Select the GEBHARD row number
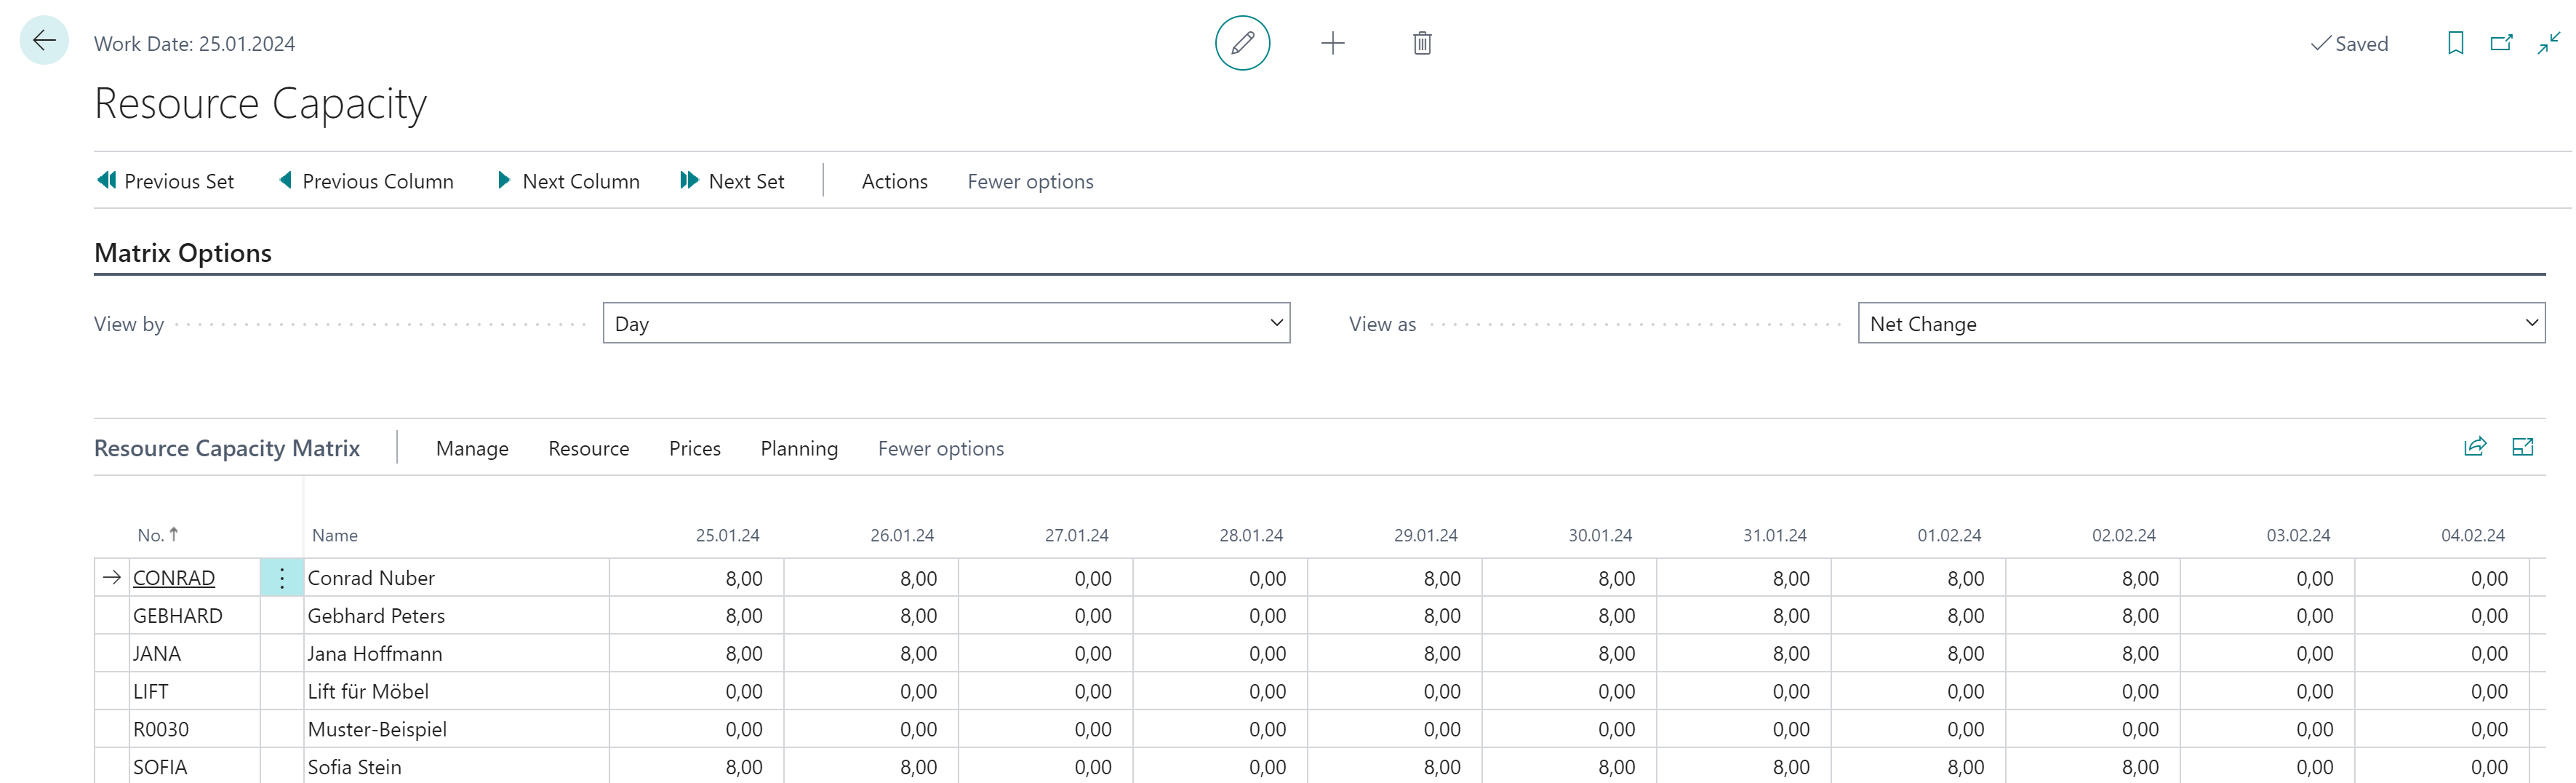Screen dimensions: 2576x783 click(x=177, y=616)
